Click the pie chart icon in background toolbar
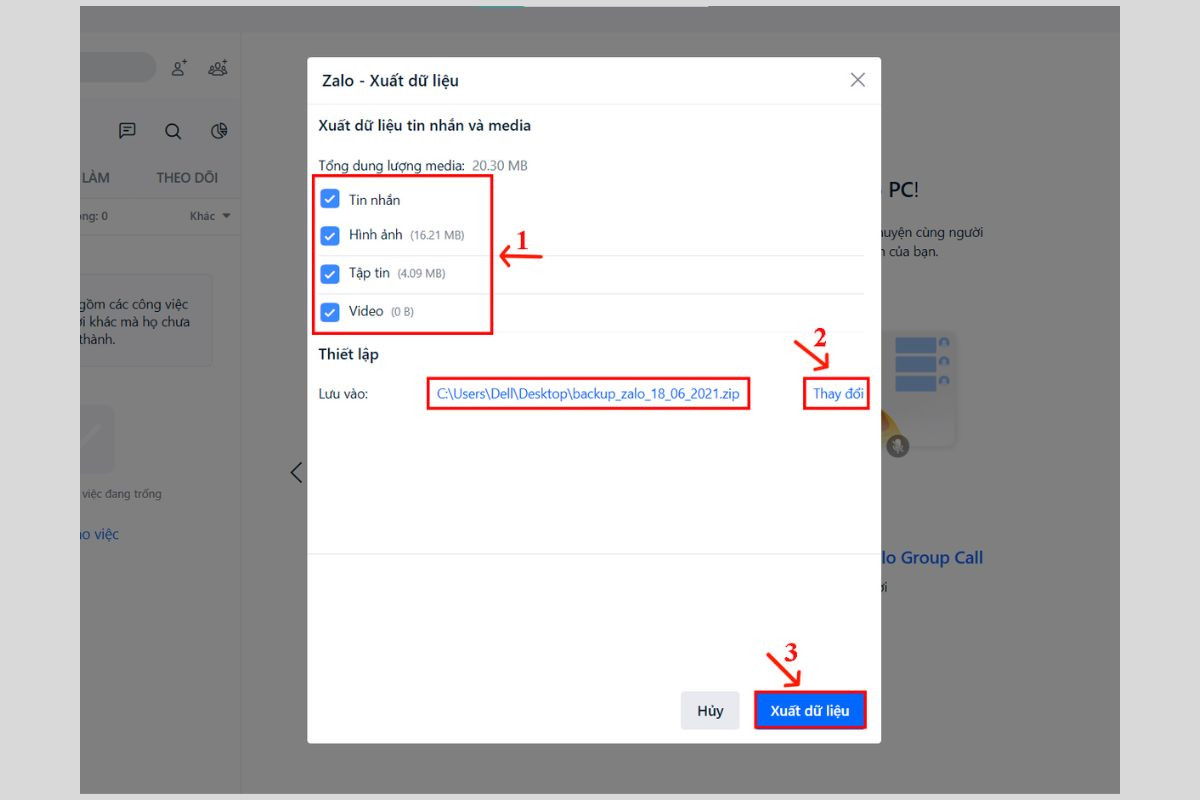Screen dimensions: 1200x800 tap(220, 131)
